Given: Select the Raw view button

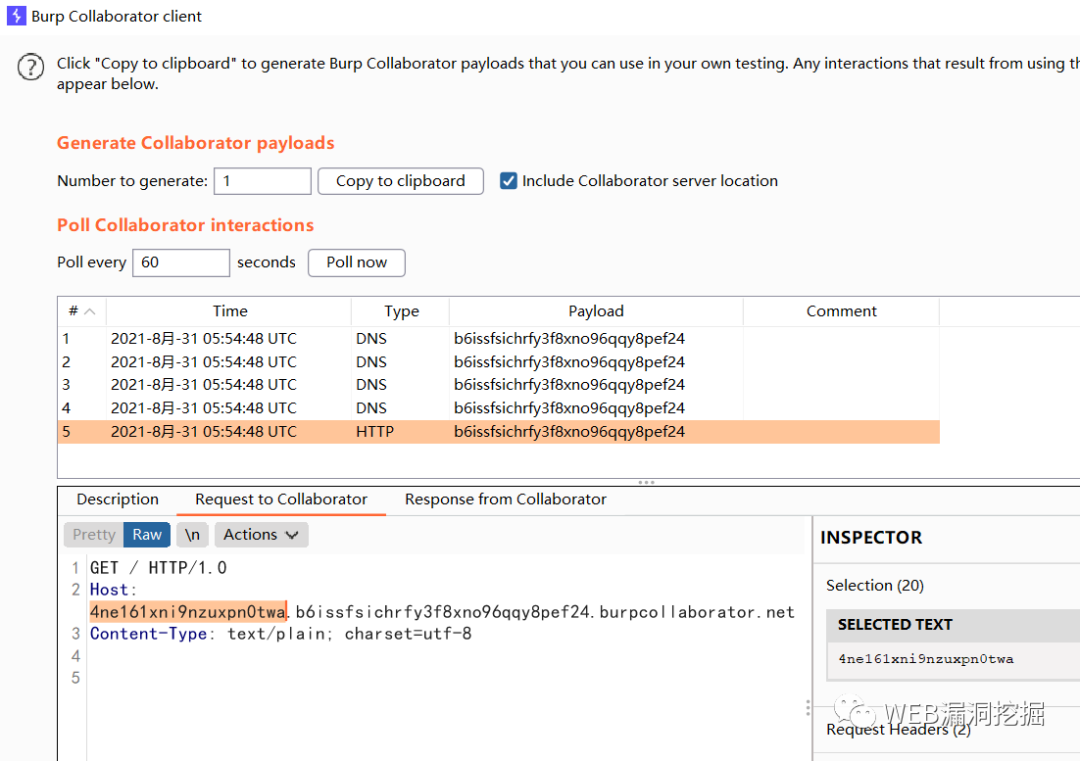Looking at the screenshot, I should [147, 535].
